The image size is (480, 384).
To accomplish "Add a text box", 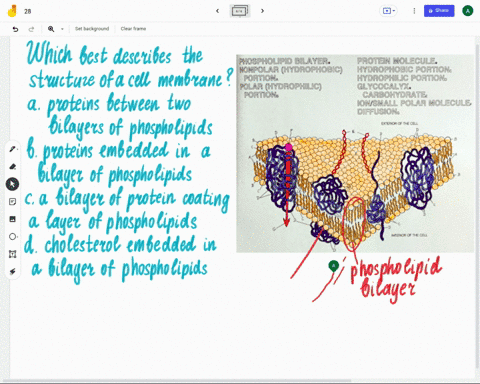I will coord(13,254).
